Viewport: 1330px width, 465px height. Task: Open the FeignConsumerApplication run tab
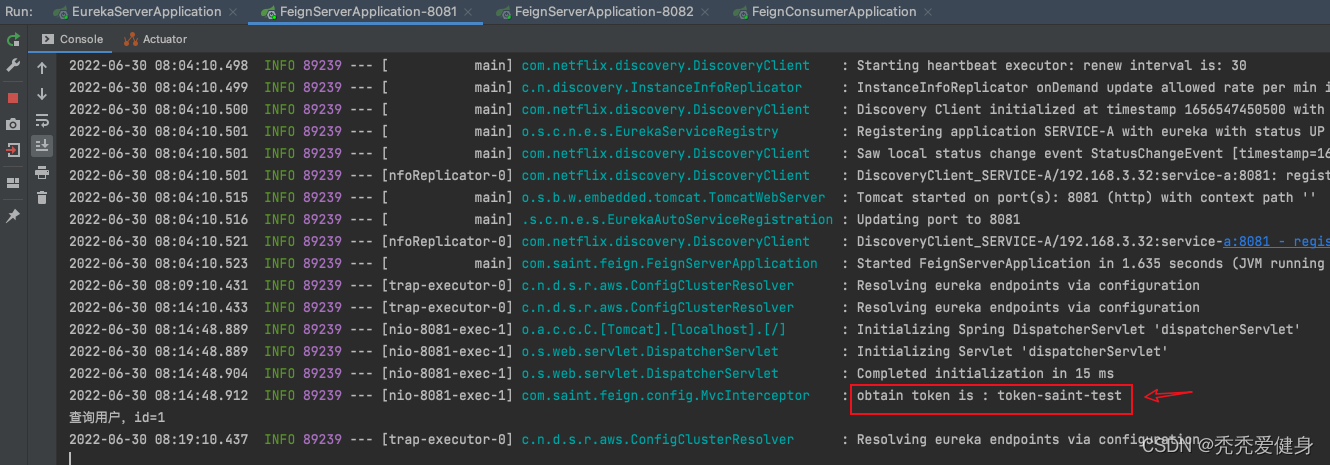point(832,12)
